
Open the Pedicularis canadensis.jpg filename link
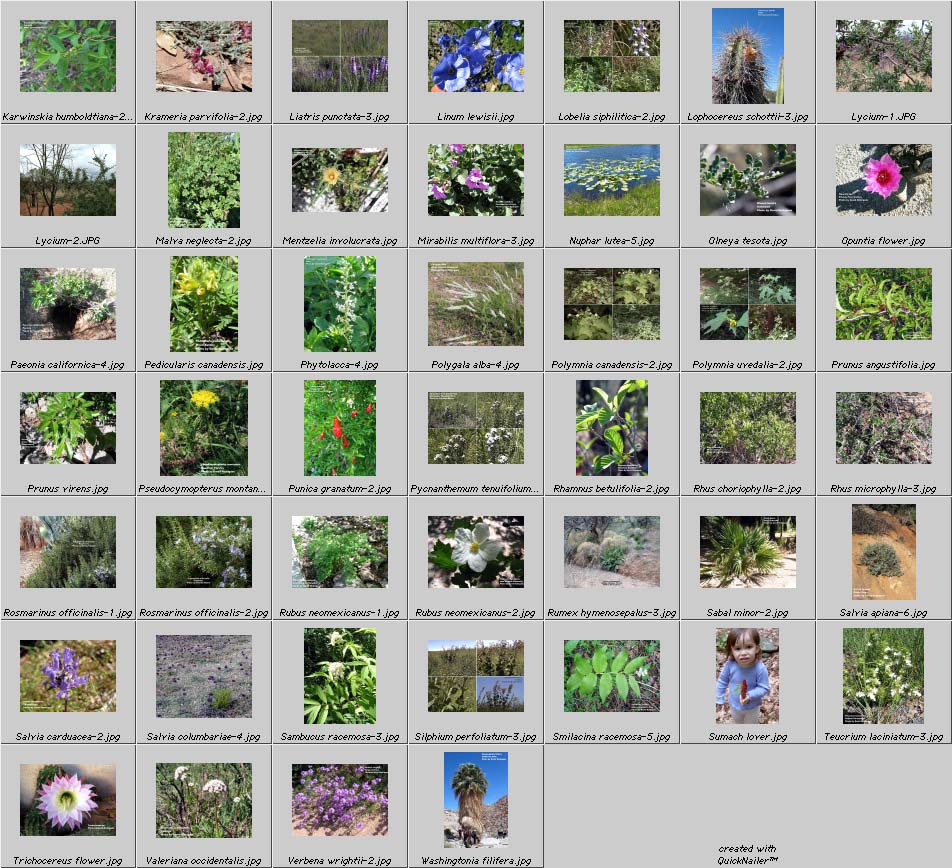tap(204, 365)
